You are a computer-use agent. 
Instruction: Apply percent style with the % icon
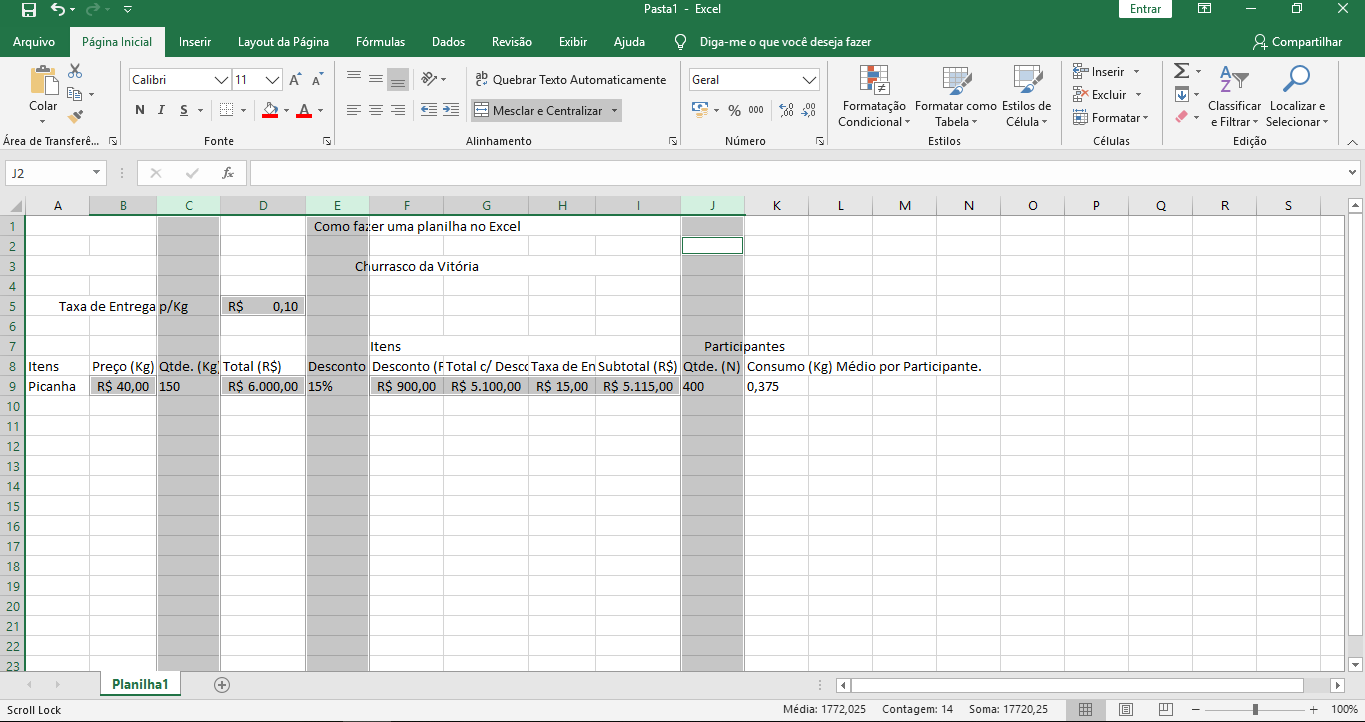click(734, 110)
